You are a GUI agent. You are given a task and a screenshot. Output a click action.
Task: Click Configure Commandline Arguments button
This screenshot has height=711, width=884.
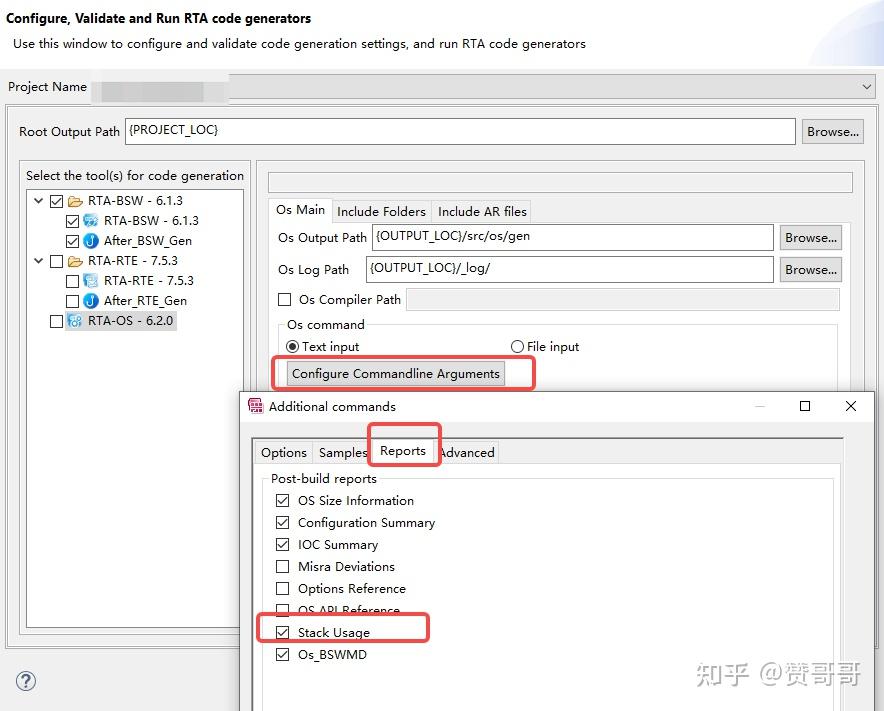pyautogui.click(x=395, y=373)
